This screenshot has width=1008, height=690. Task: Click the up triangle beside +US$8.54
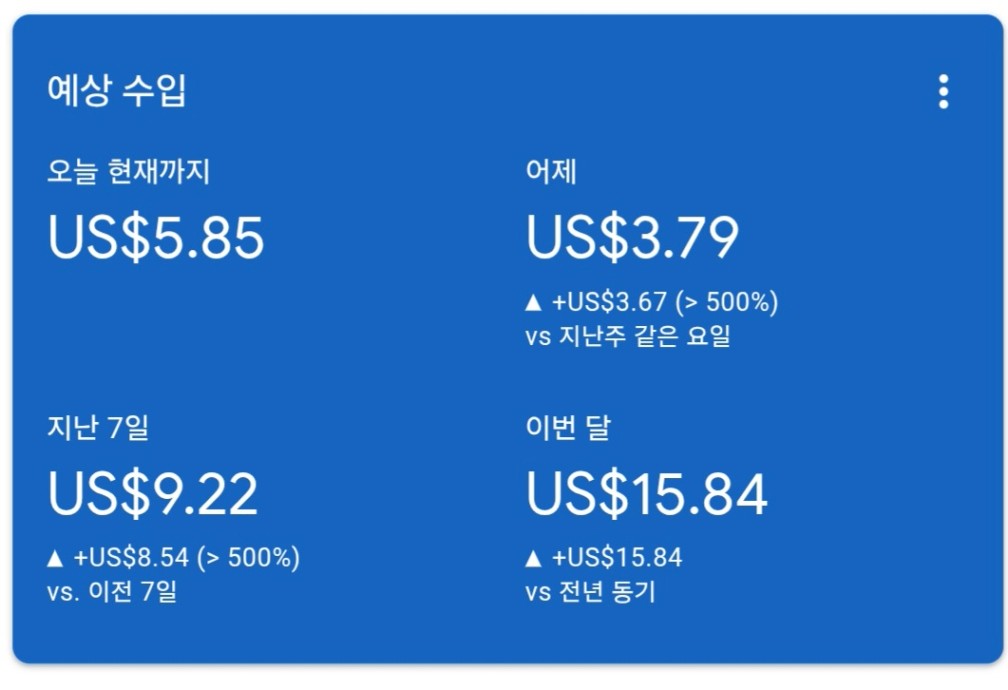(55, 558)
